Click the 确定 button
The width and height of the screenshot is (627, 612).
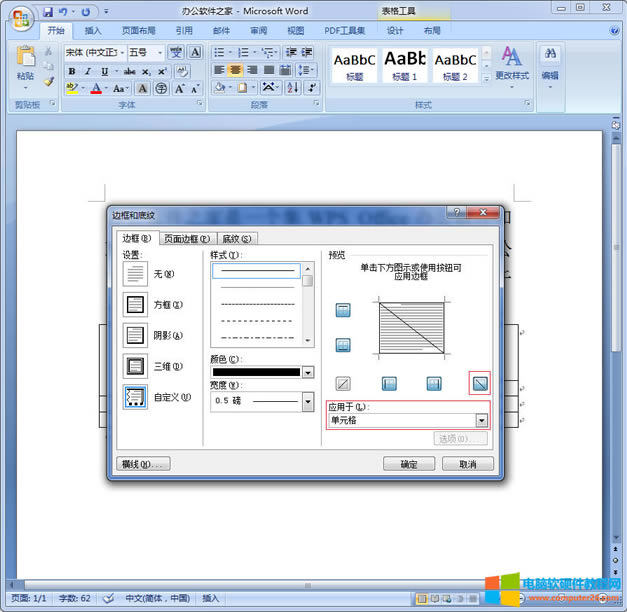[x=409, y=464]
